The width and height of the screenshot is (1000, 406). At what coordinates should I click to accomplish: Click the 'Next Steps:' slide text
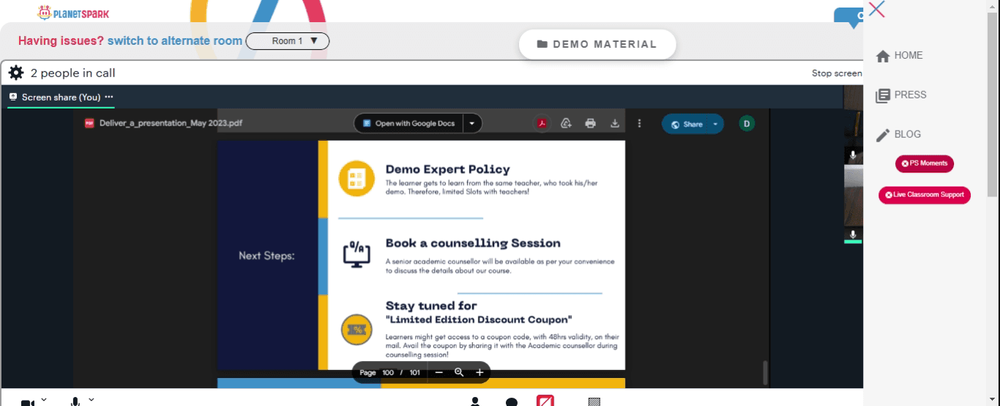pos(267,256)
